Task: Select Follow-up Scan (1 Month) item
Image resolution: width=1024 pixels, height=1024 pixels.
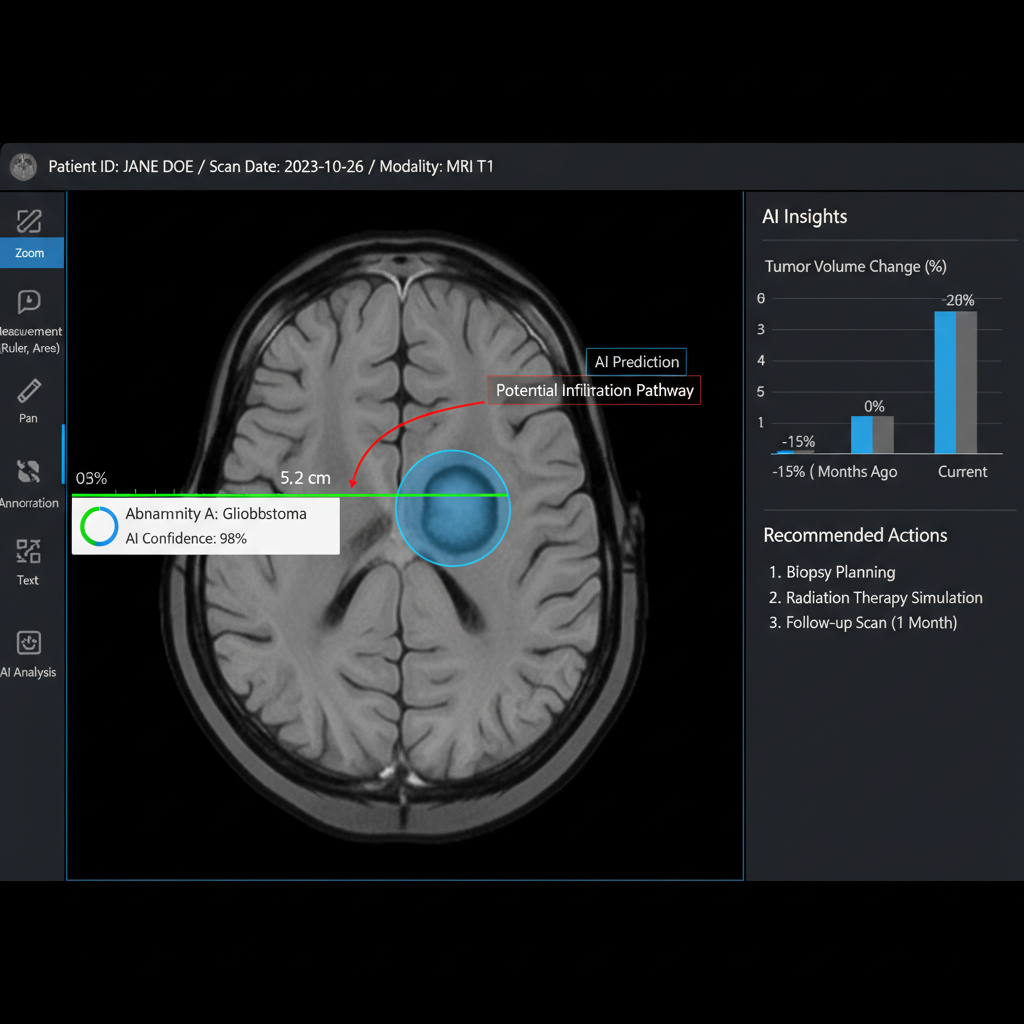Action: click(863, 622)
